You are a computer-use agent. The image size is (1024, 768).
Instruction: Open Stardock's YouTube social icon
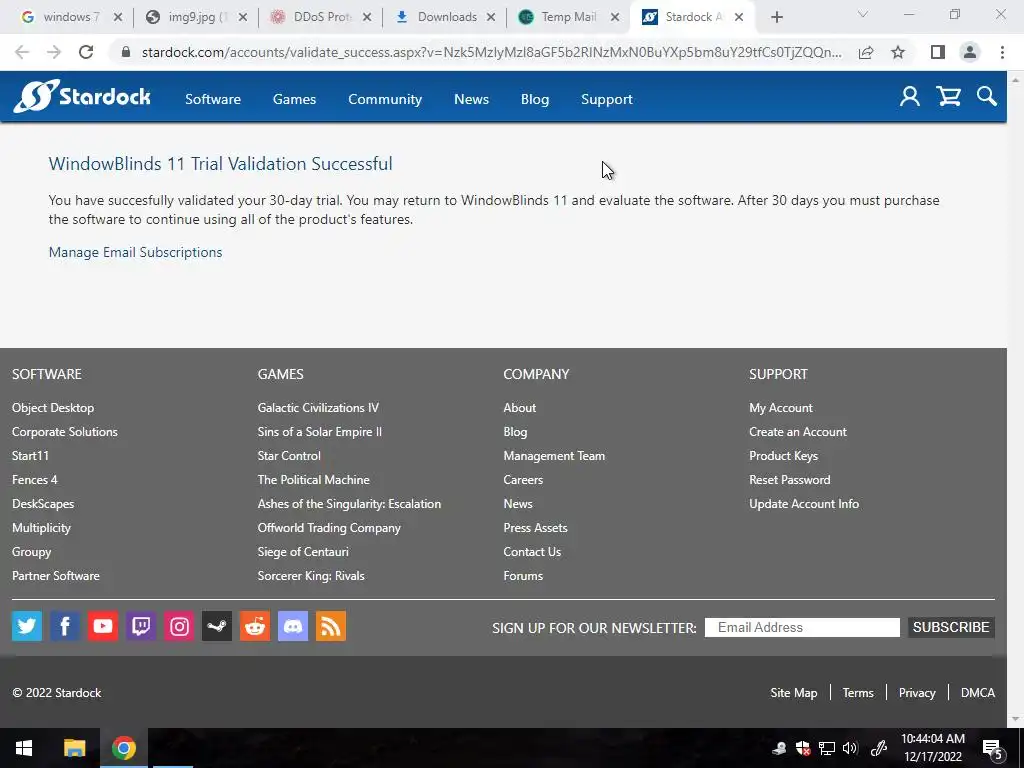click(103, 626)
